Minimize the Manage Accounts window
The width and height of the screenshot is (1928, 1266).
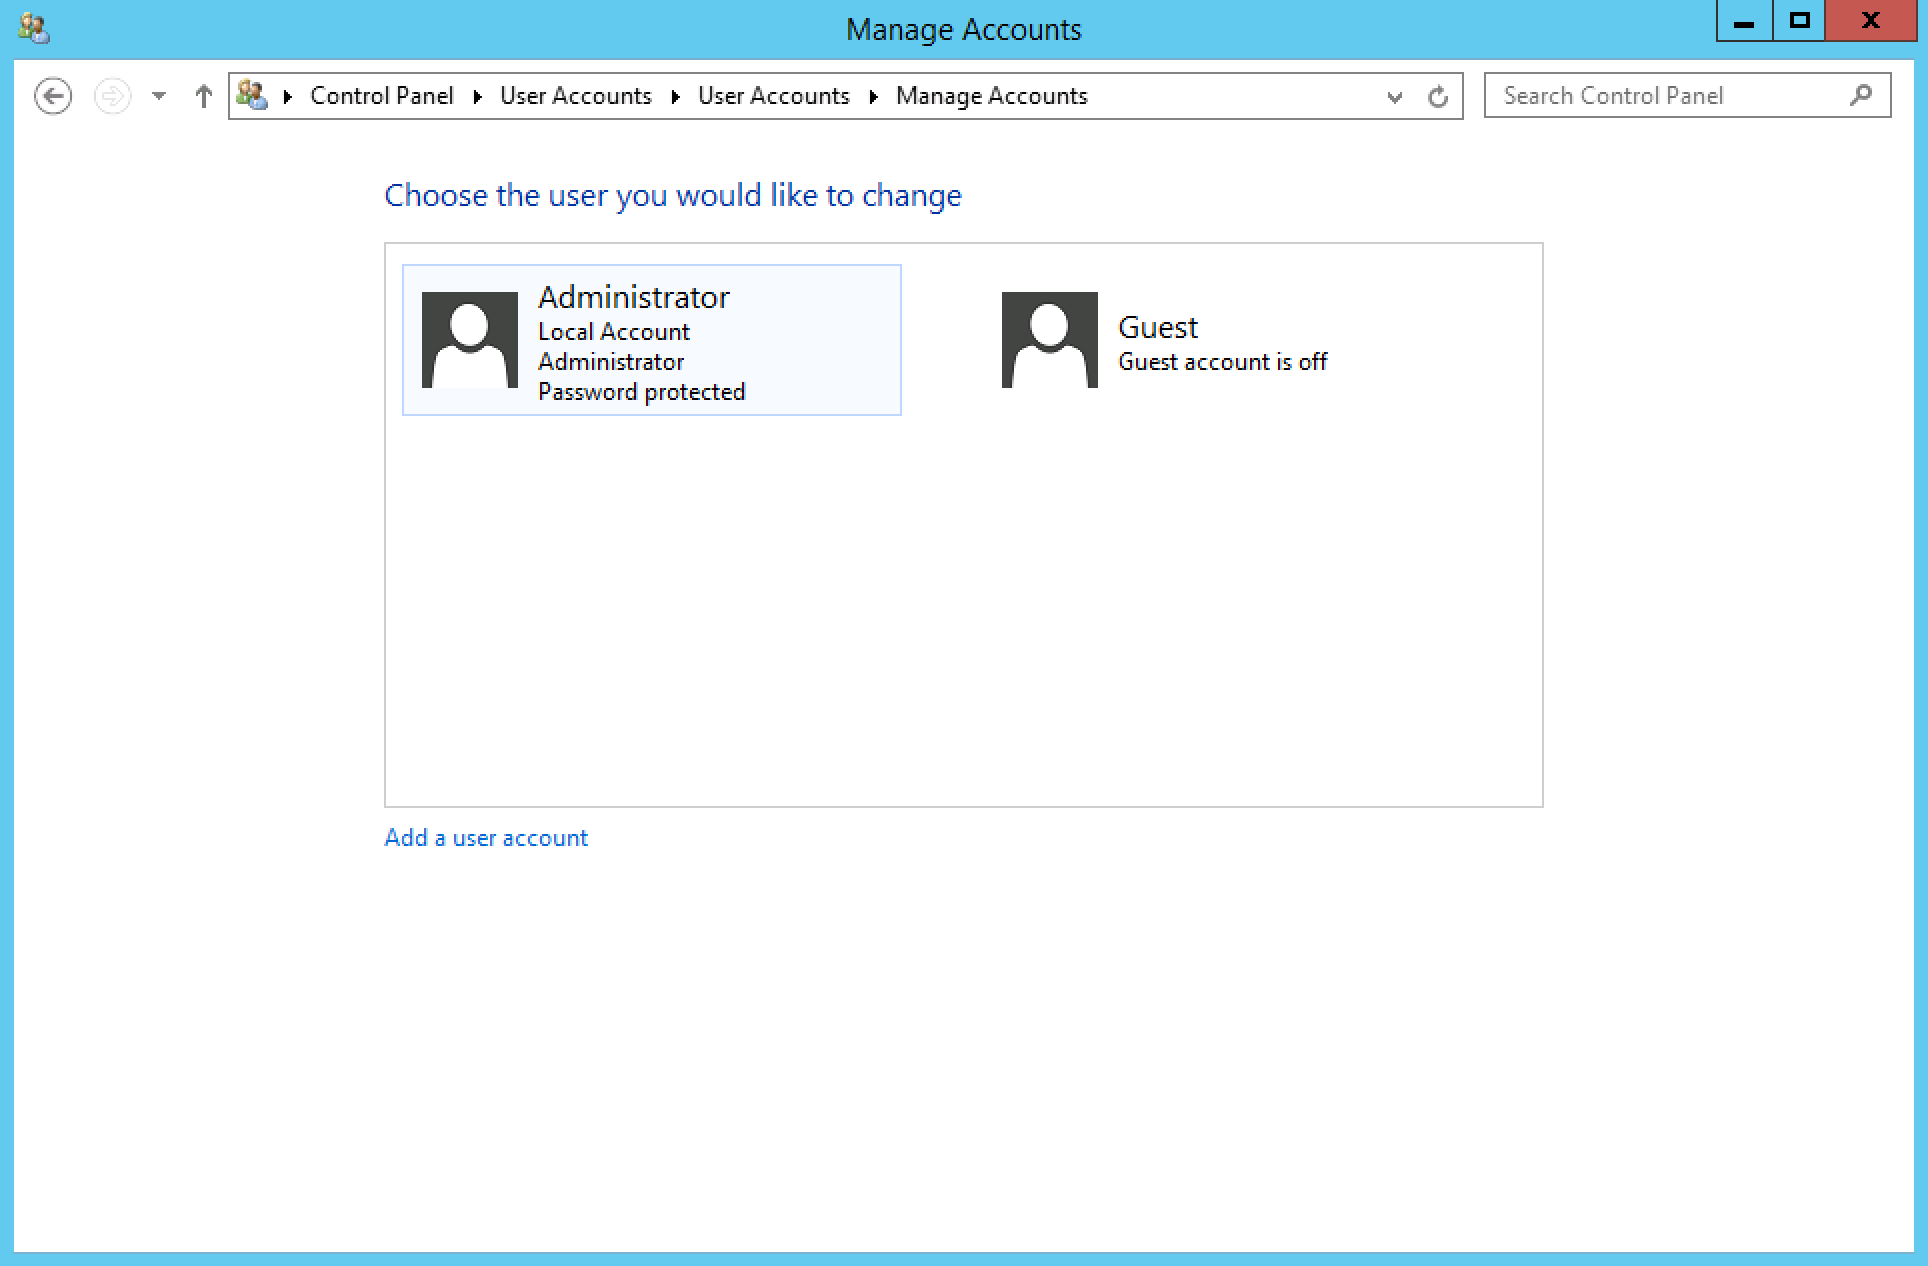coord(1744,22)
